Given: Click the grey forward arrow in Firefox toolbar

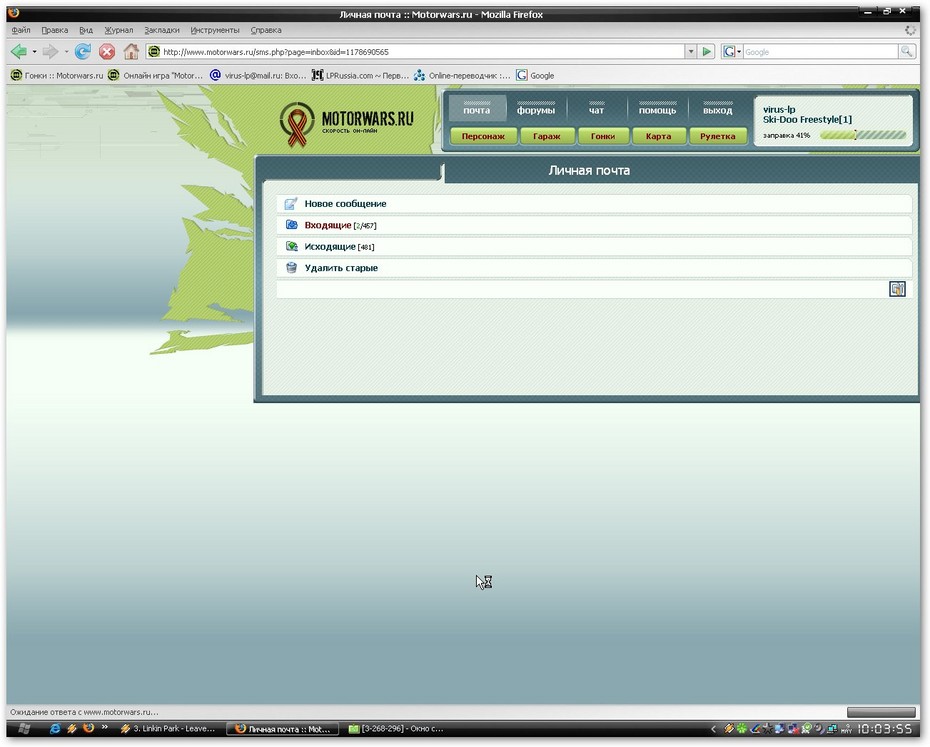Looking at the screenshot, I should click(x=51, y=52).
